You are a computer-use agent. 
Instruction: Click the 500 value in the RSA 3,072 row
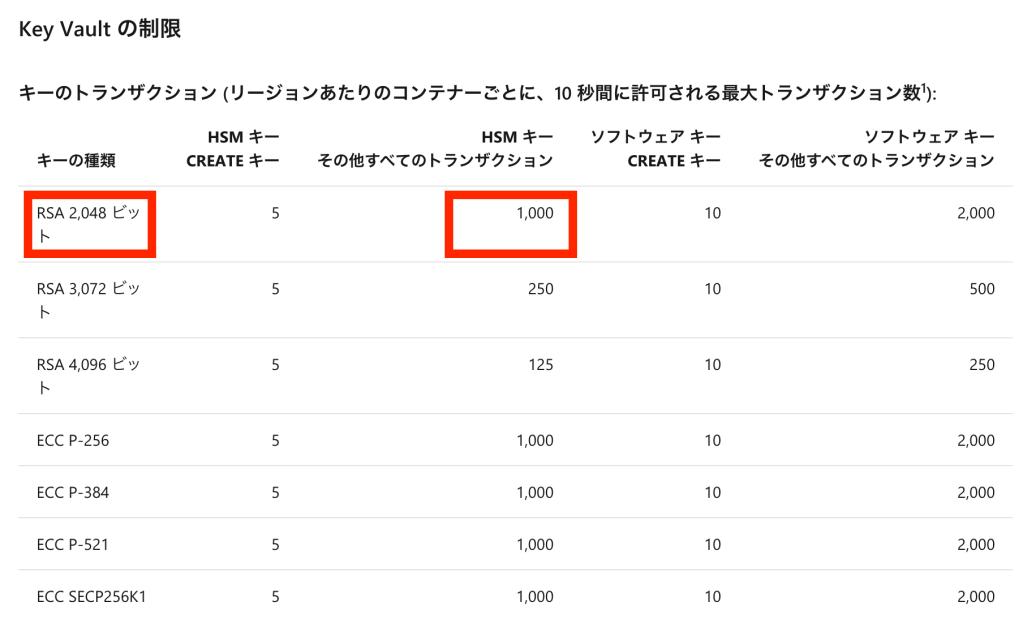(x=982, y=289)
